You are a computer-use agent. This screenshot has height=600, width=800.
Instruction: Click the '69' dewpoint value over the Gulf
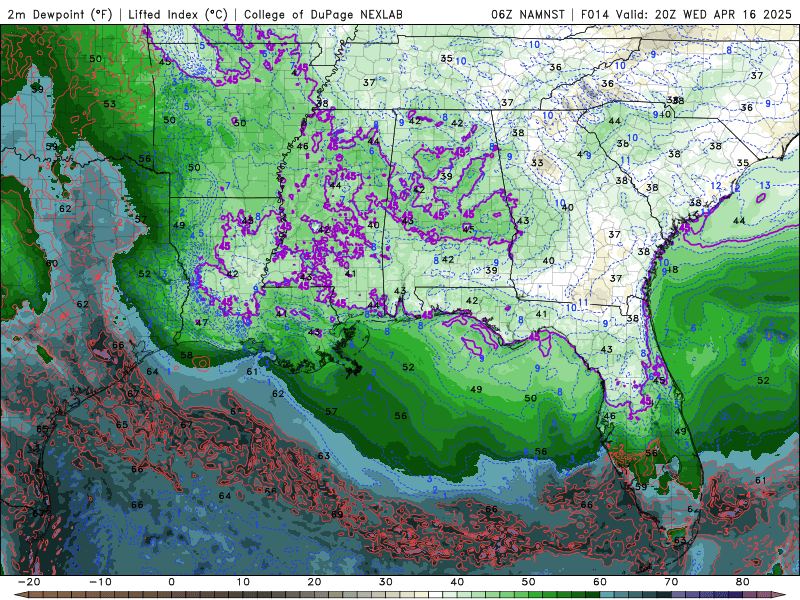pyautogui.click(x=337, y=514)
